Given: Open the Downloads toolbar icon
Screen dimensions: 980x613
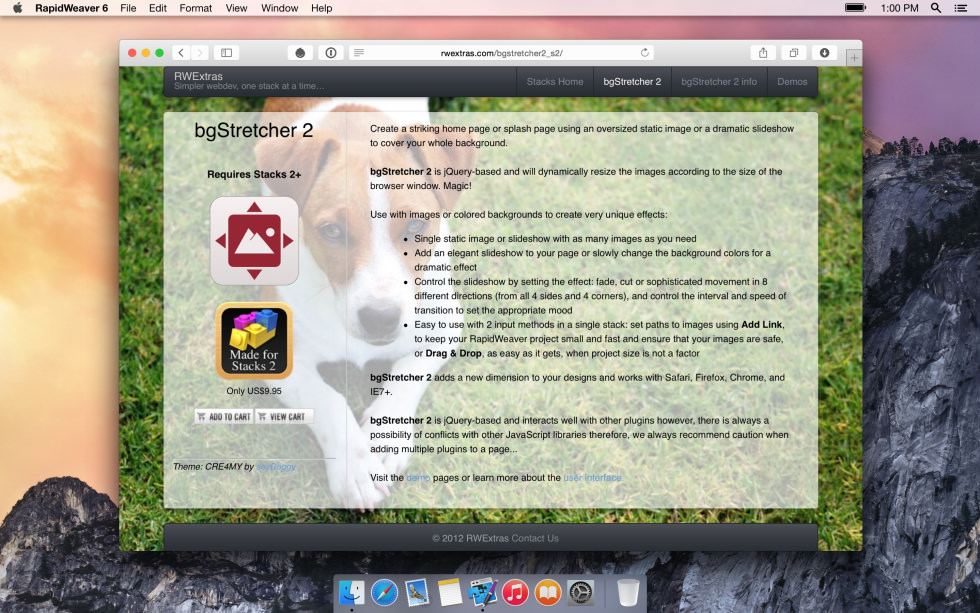Looking at the screenshot, I should pyautogui.click(x=824, y=53).
